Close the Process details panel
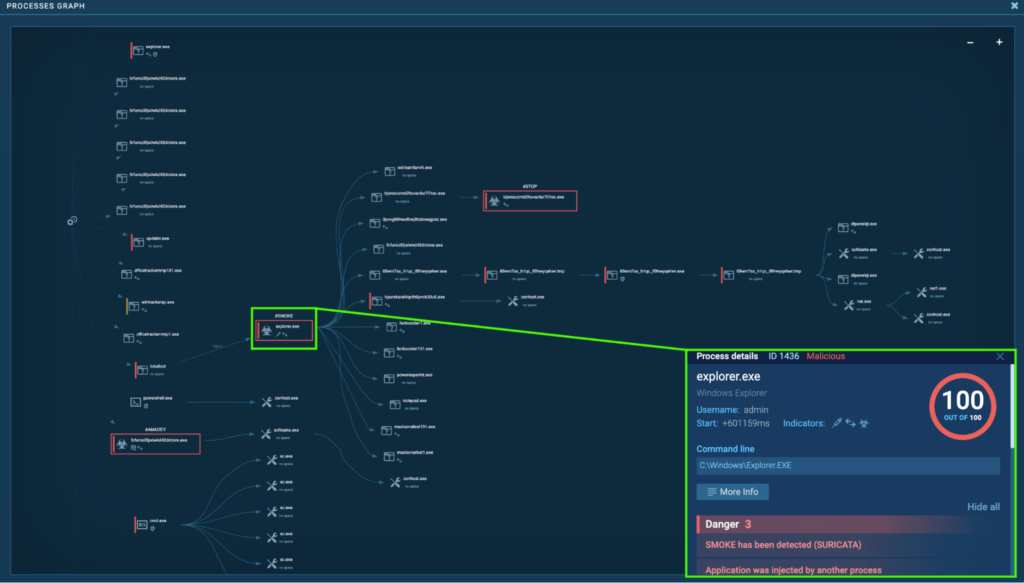Image resolution: width=1024 pixels, height=583 pixels. click(1000, 356)
